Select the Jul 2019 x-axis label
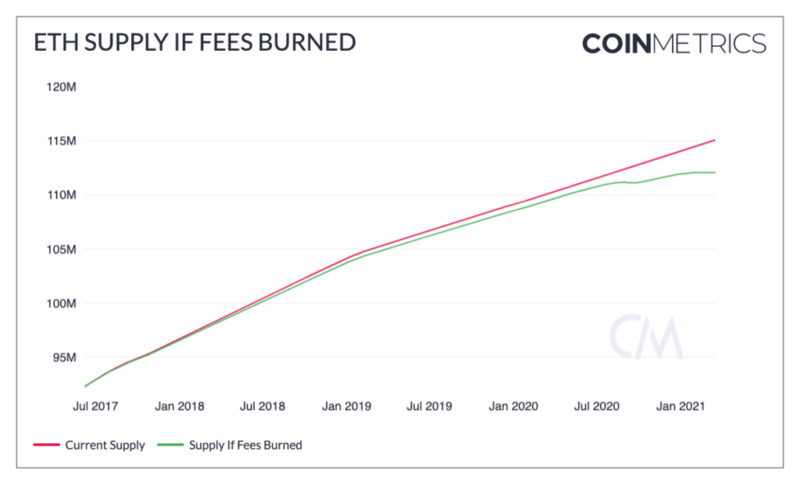The image size is (800, 484). [429, 406]
